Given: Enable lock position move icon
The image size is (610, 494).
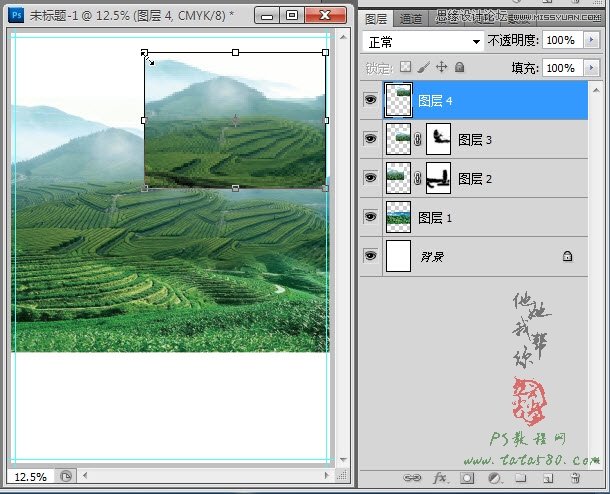Looking at the screenshot, I should click(442, 67).
